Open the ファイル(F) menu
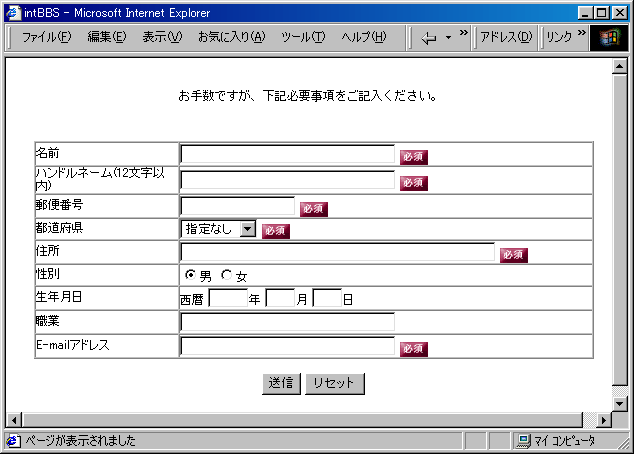Screen dimensions: 634x454 [x=46, y=37]
